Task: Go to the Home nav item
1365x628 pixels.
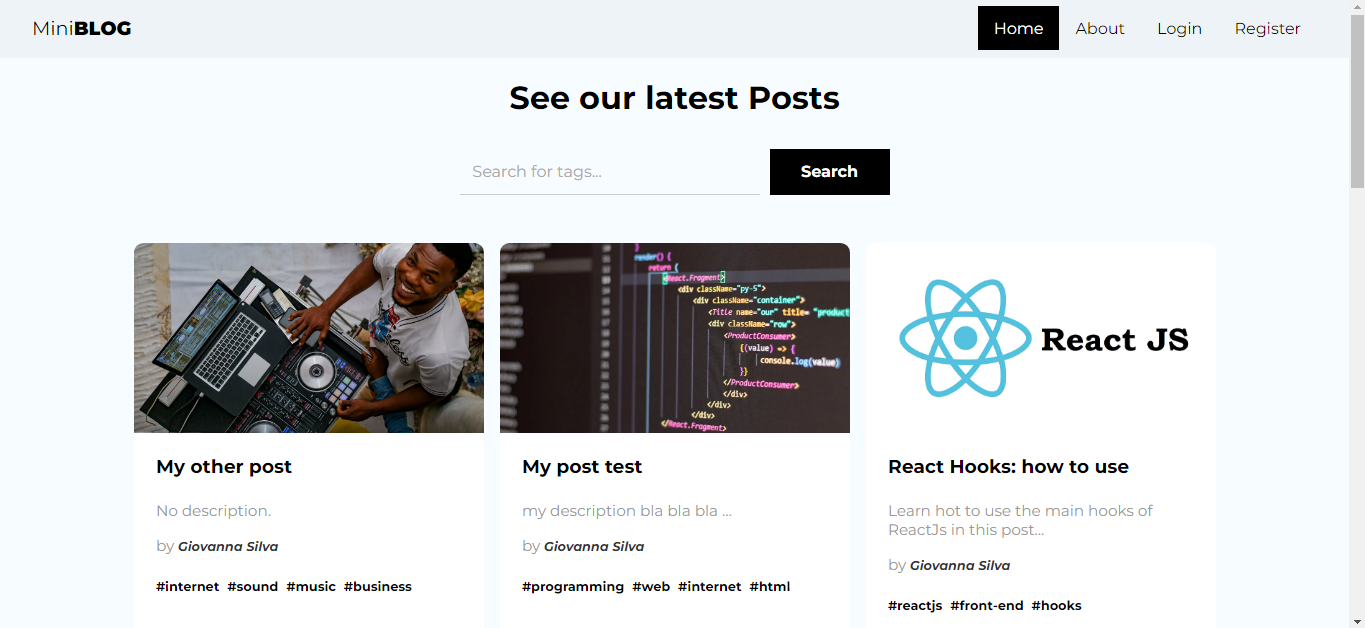Action: click(x=1018, y=28)
